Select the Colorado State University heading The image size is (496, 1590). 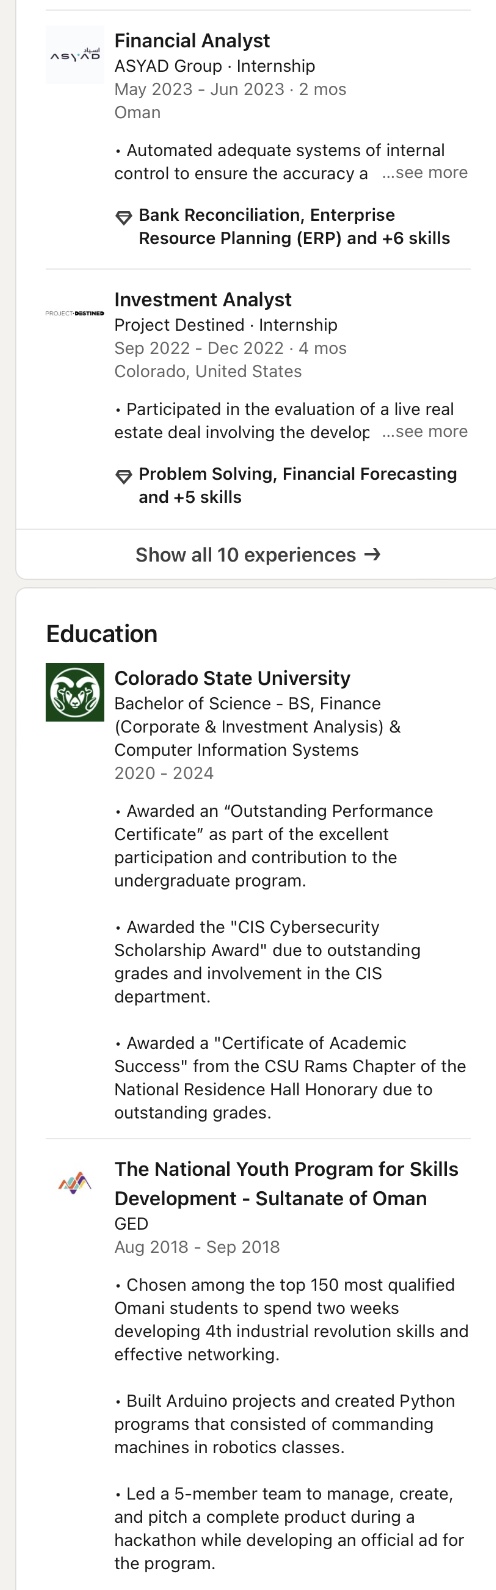[x=232, y=678]
